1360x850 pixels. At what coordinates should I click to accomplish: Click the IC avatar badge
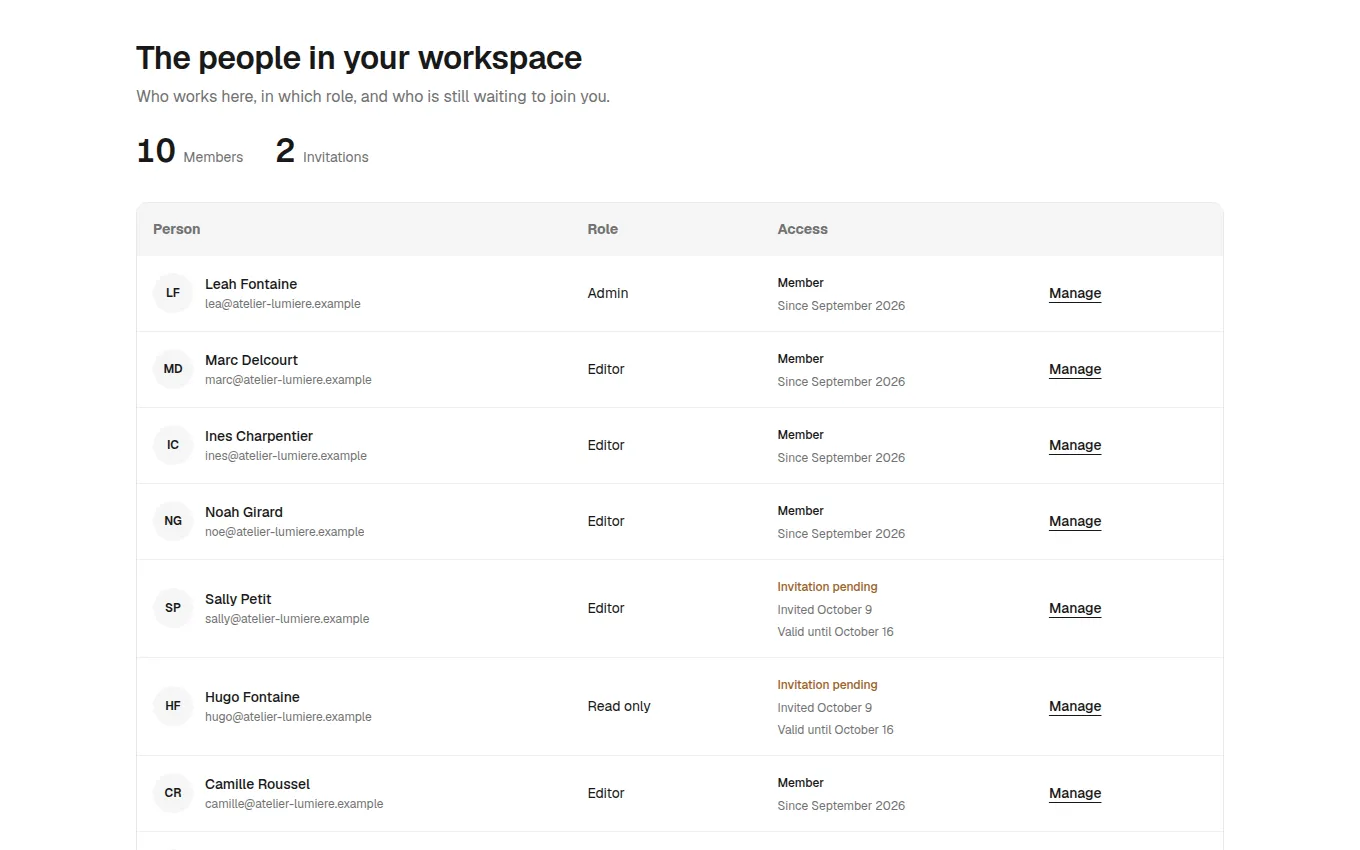173,445
